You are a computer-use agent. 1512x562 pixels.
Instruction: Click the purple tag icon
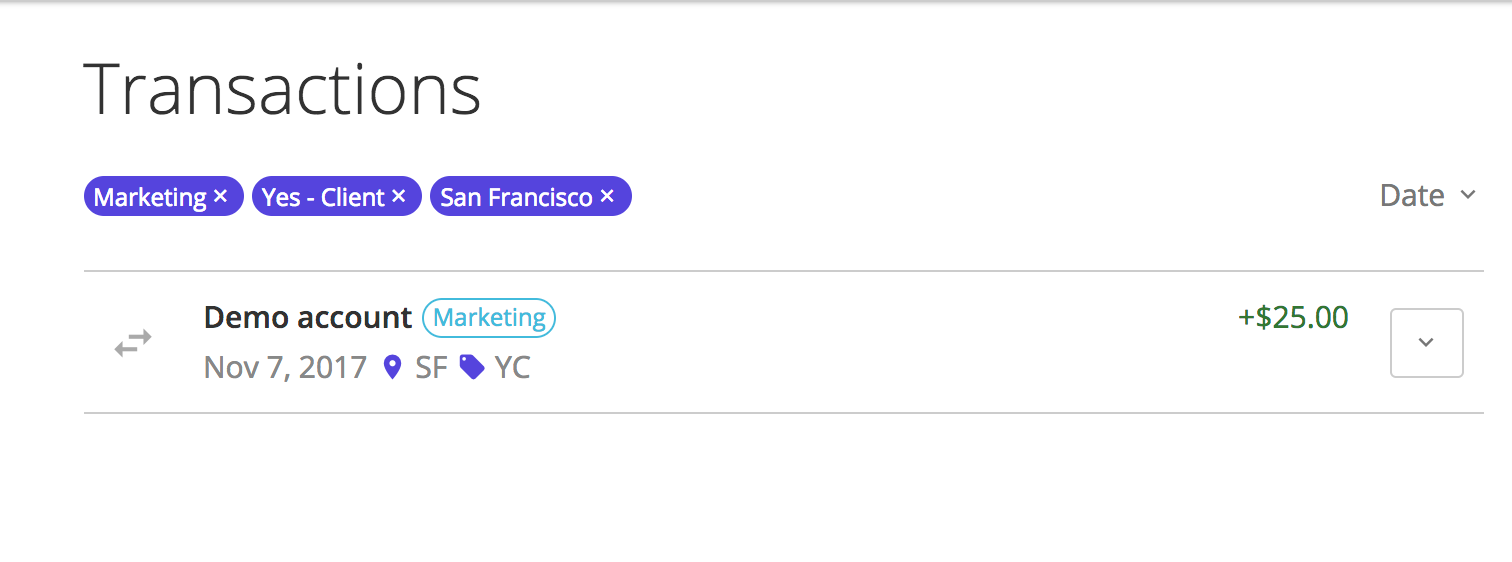tap(471, 368)
